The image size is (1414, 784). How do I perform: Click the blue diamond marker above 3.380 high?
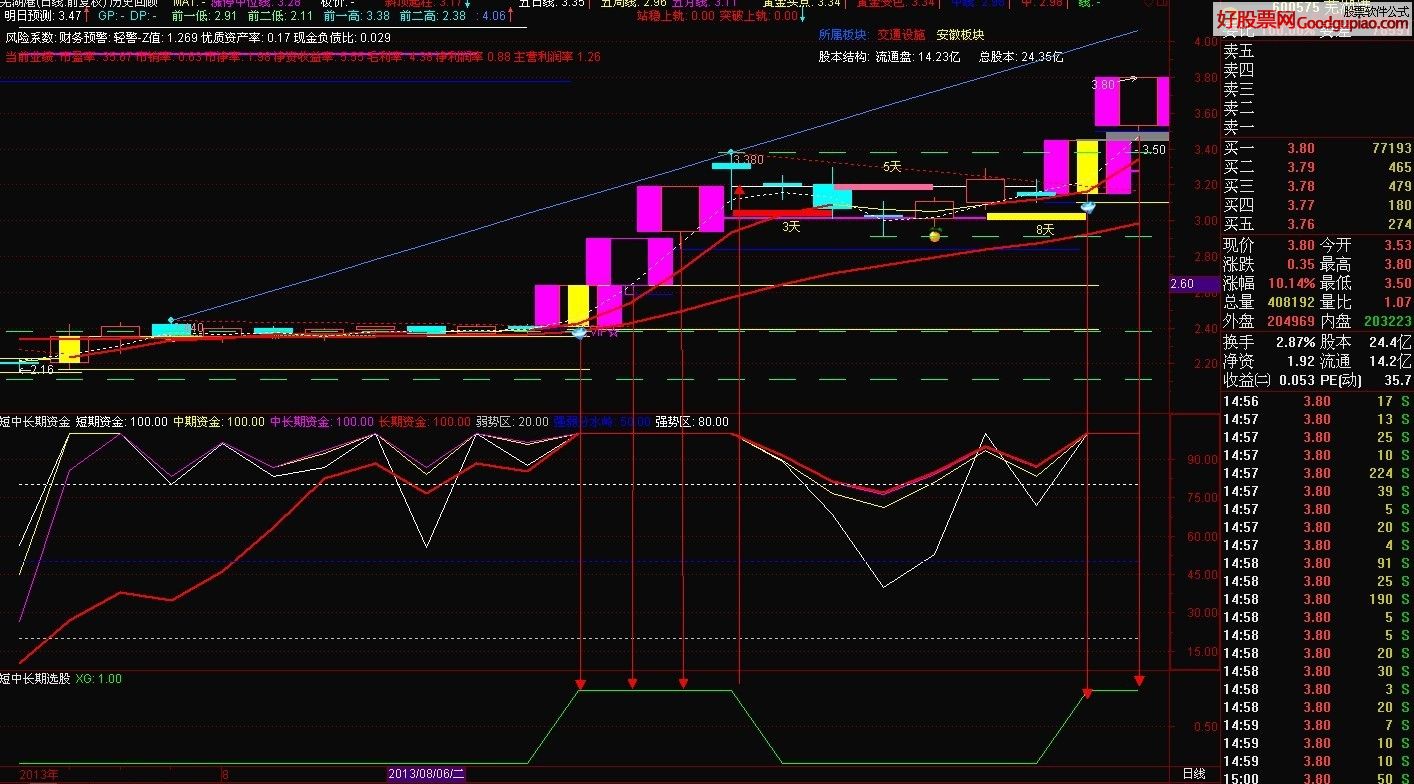(732, 150)
